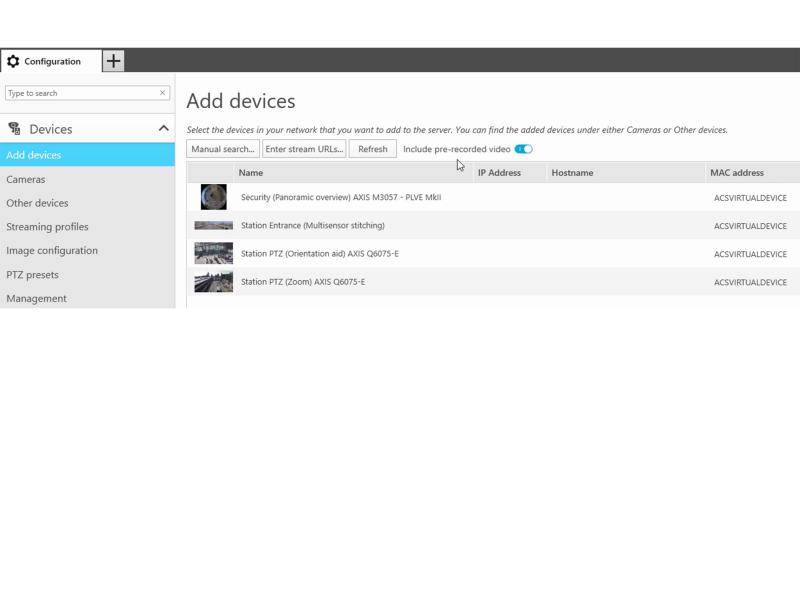The image size is (800, 600).
Task: Select the Station Entrance multisensor thumbnail
Action: pyautogui.click(x=213, y=226)
